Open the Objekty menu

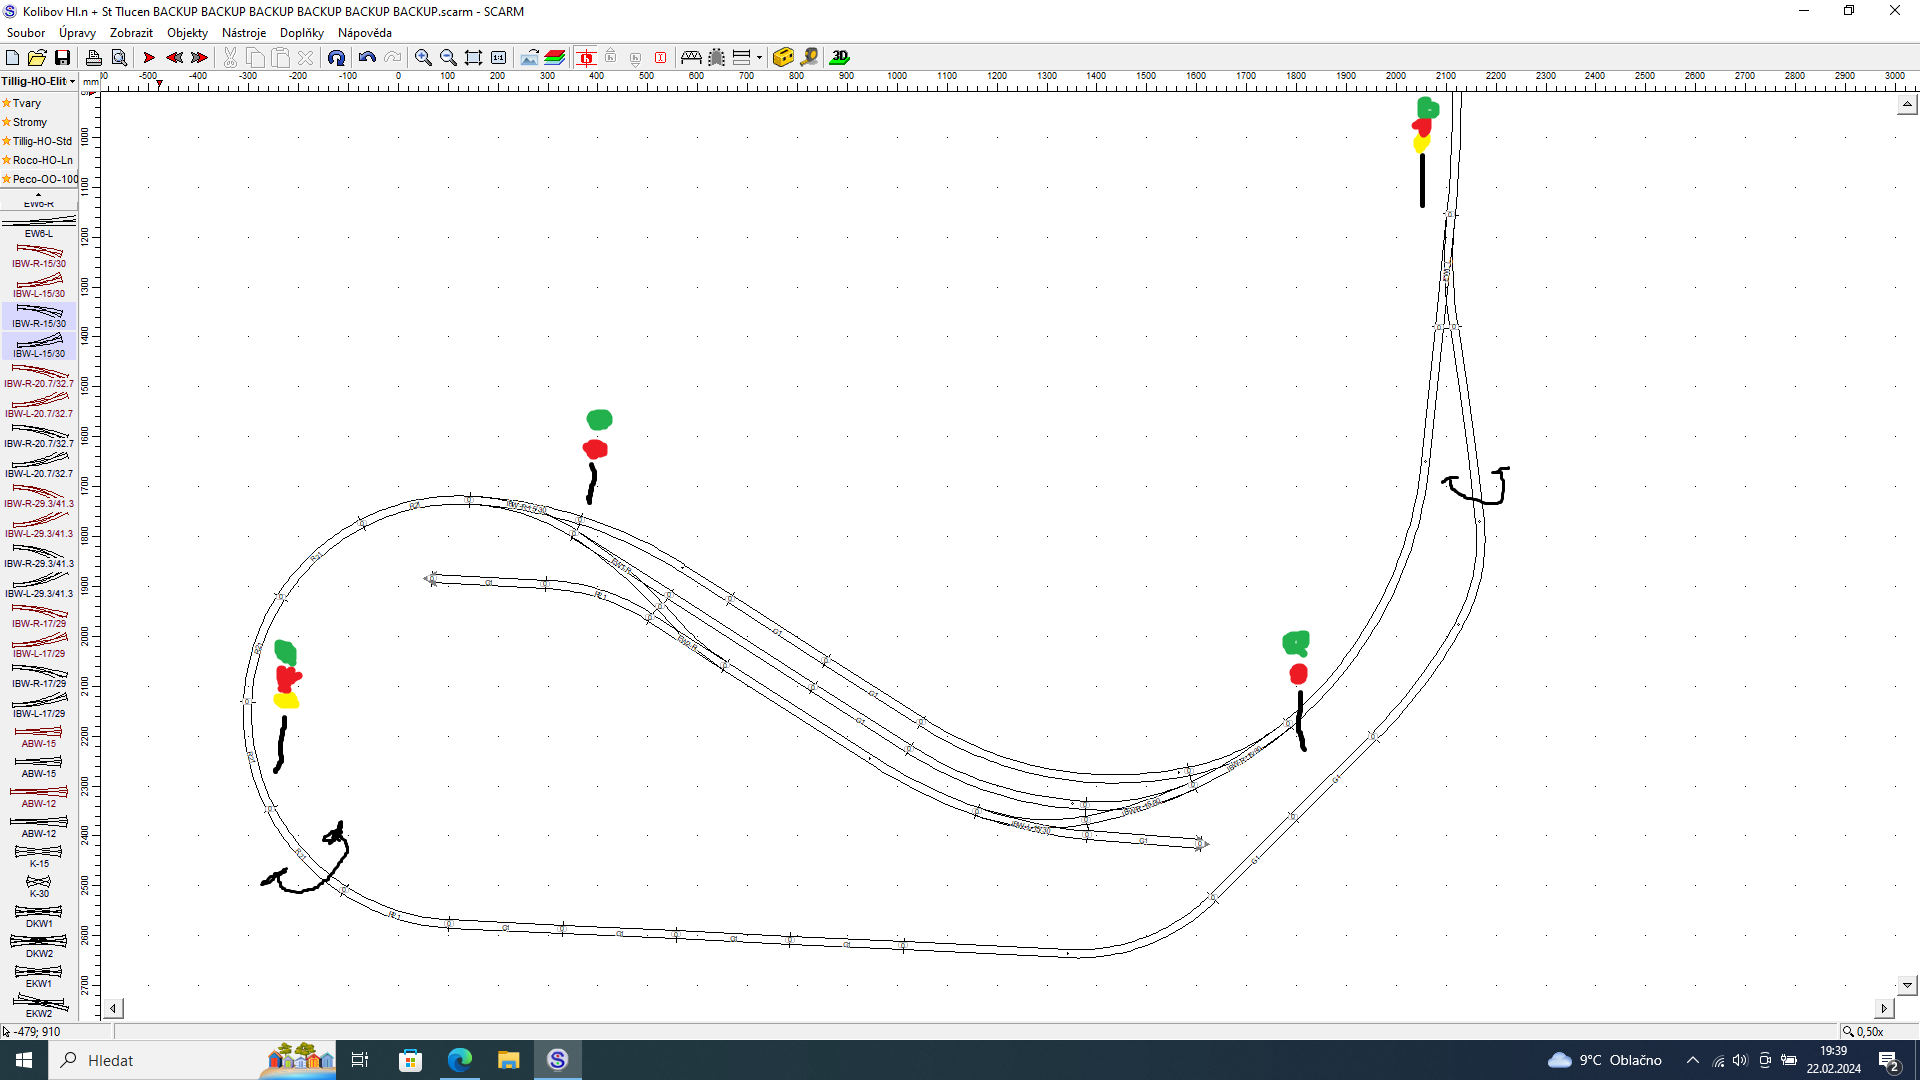click(187, 33)
